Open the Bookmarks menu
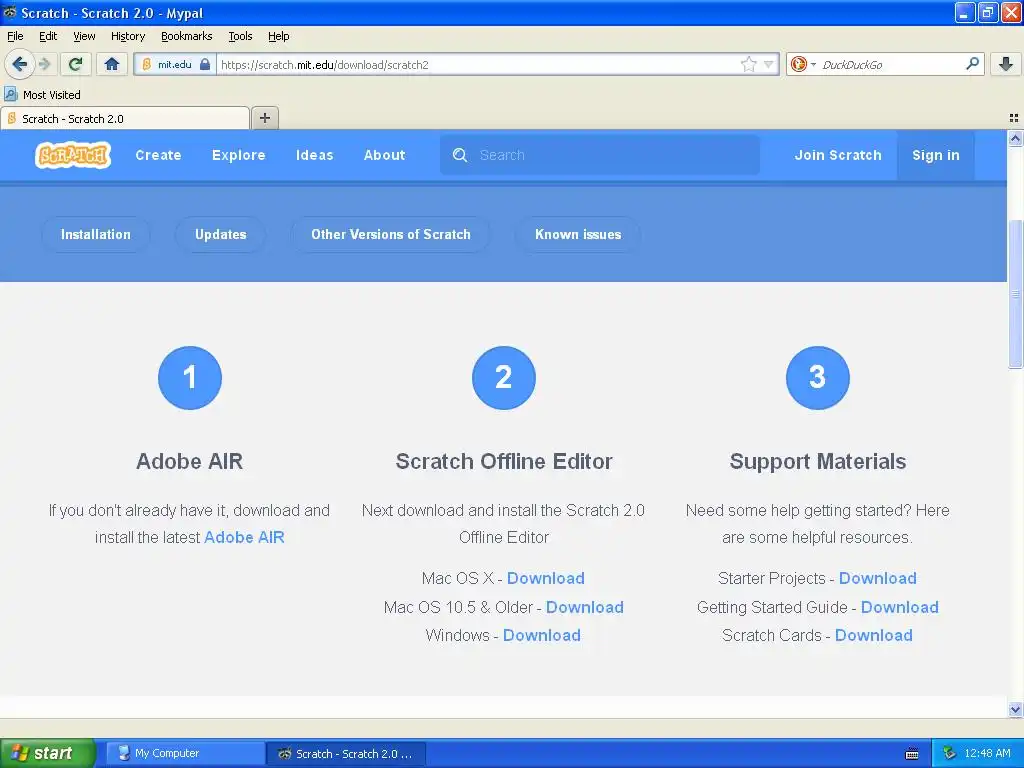Image resolution: width=1024 pixels, height=768 pixels. click(187, 36)
